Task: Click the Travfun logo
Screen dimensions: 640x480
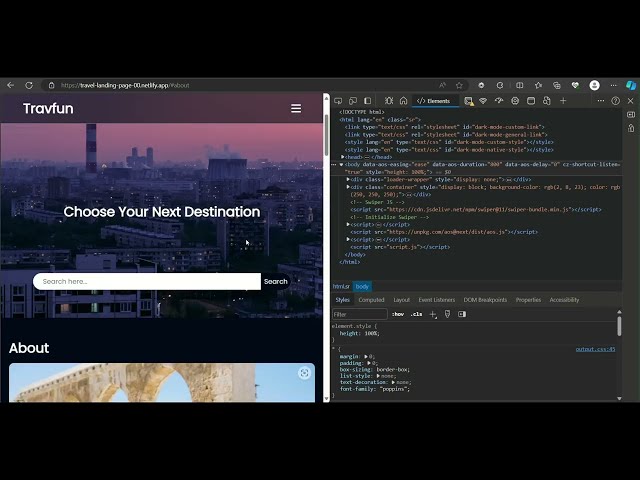Action: tap(48, 109)
